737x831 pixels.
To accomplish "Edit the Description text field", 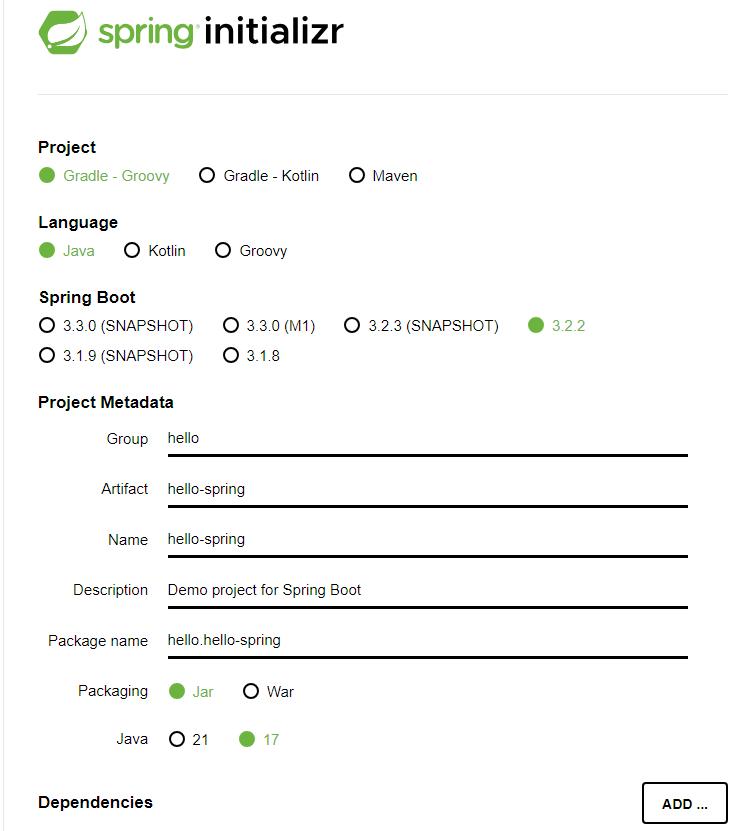I will click(x=427, y=590).
